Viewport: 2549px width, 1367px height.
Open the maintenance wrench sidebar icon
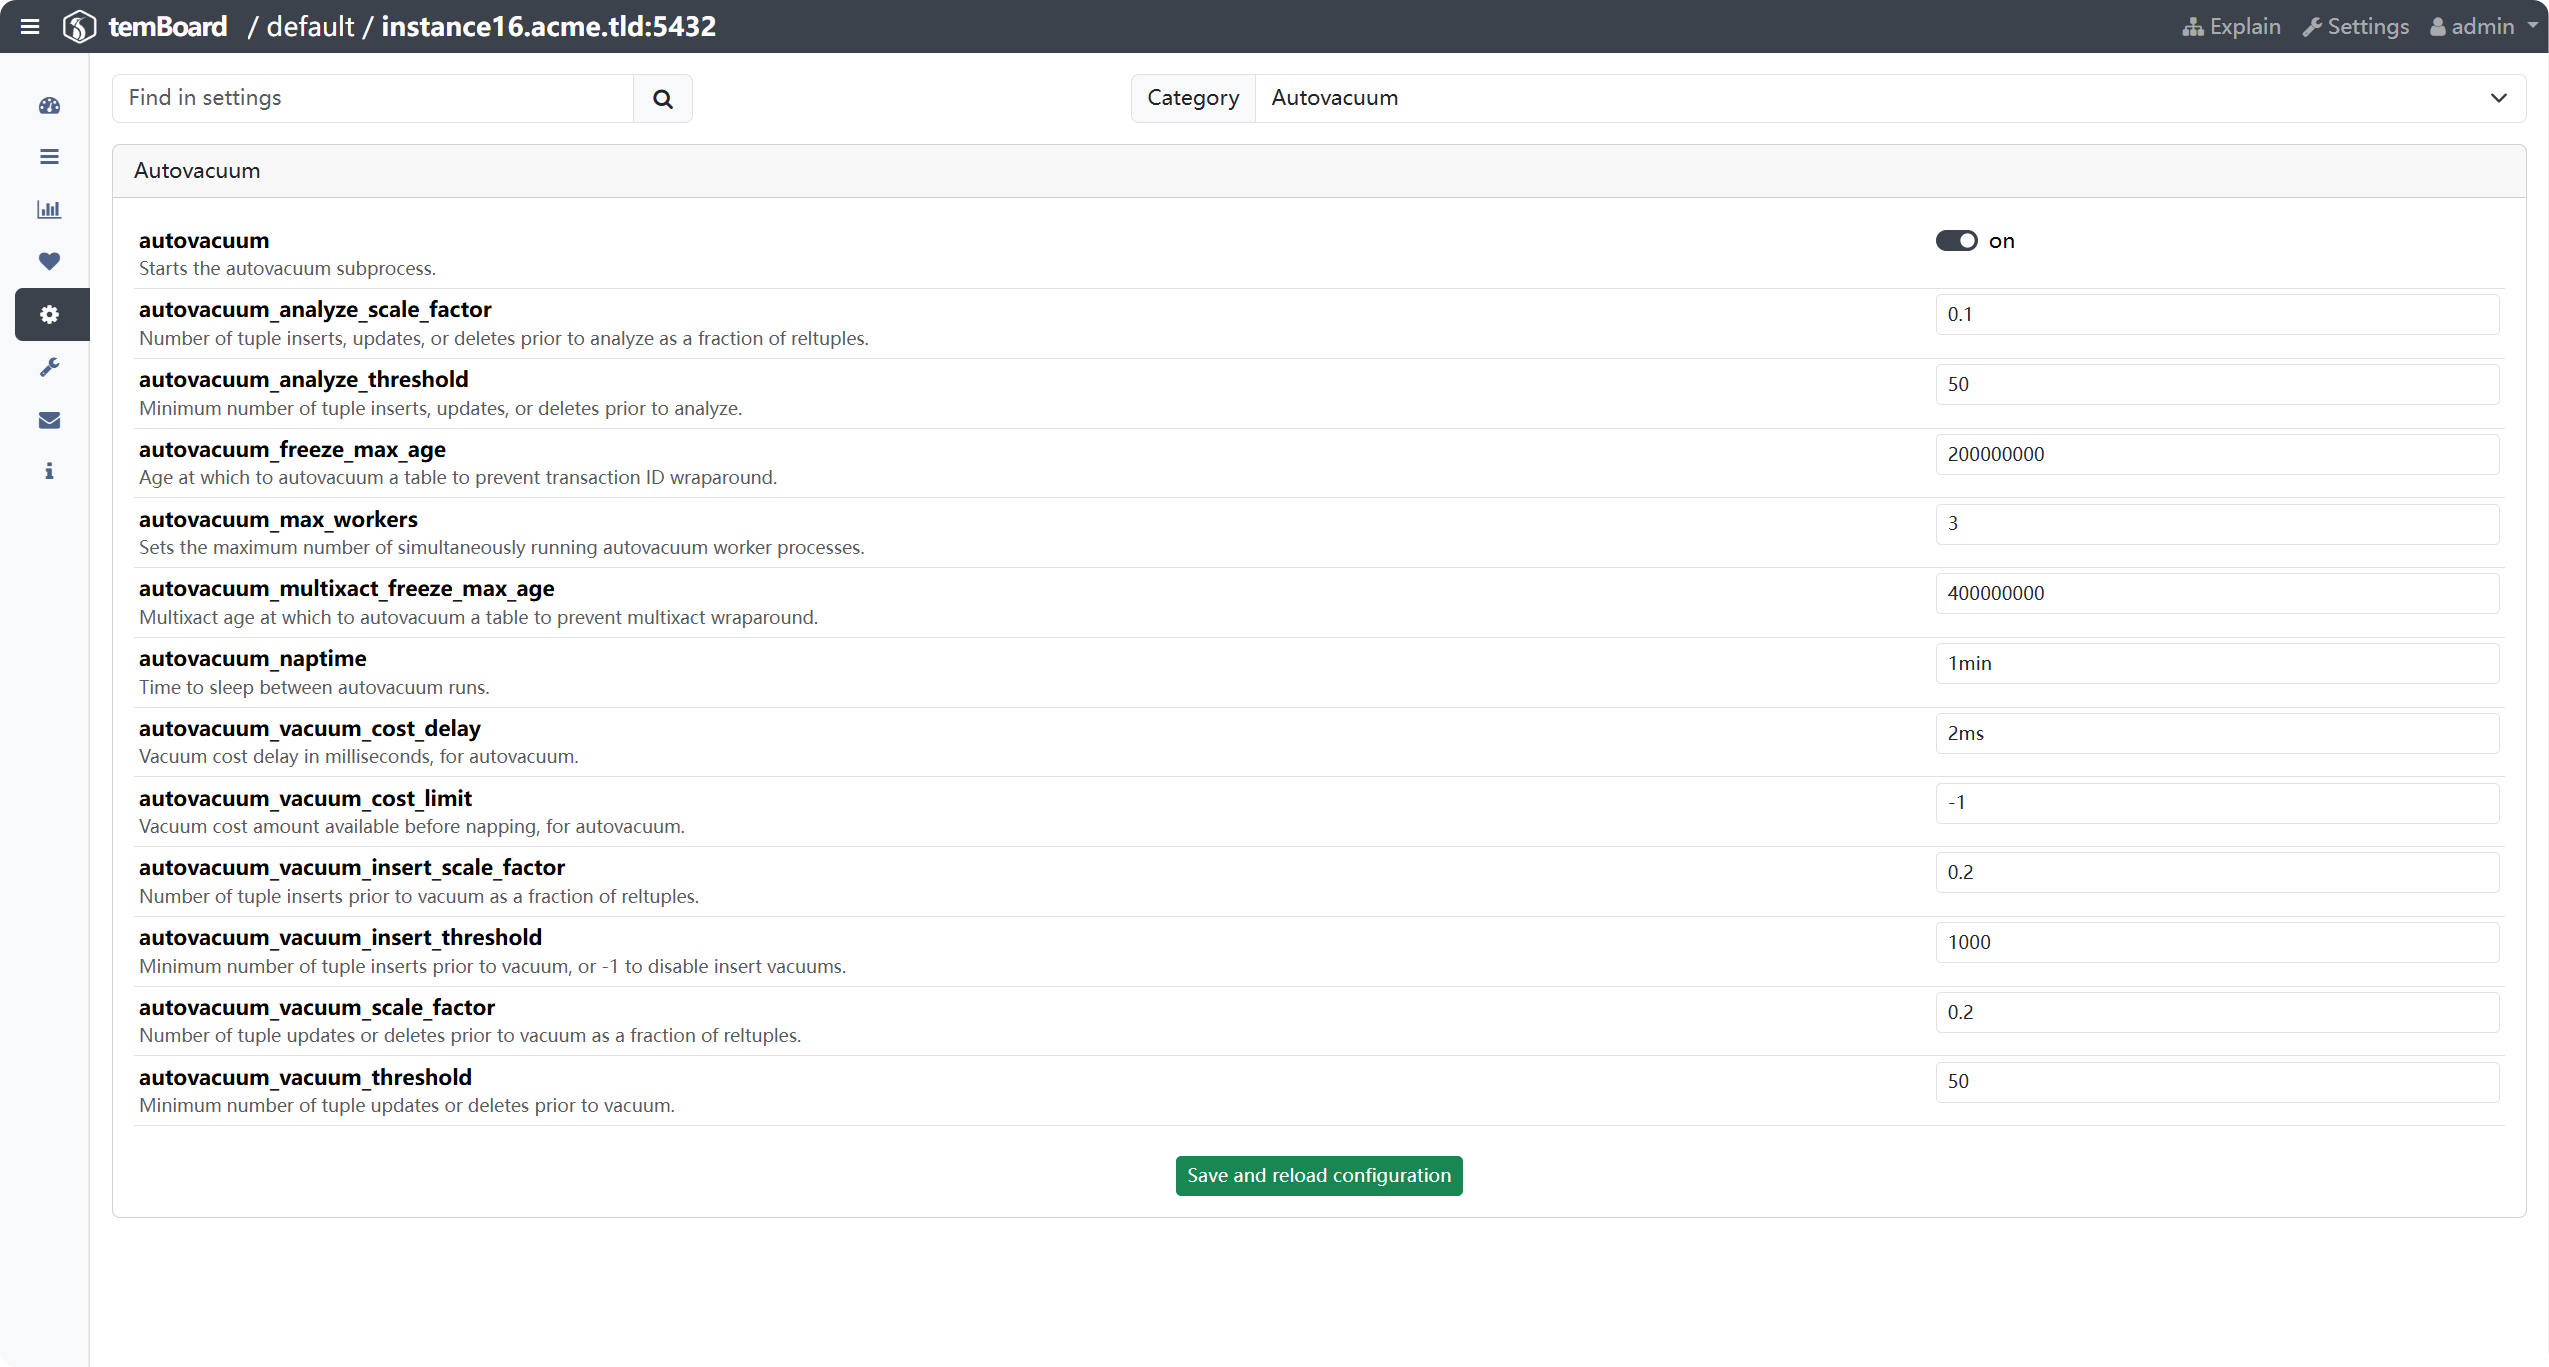click(x=49, y=367)
